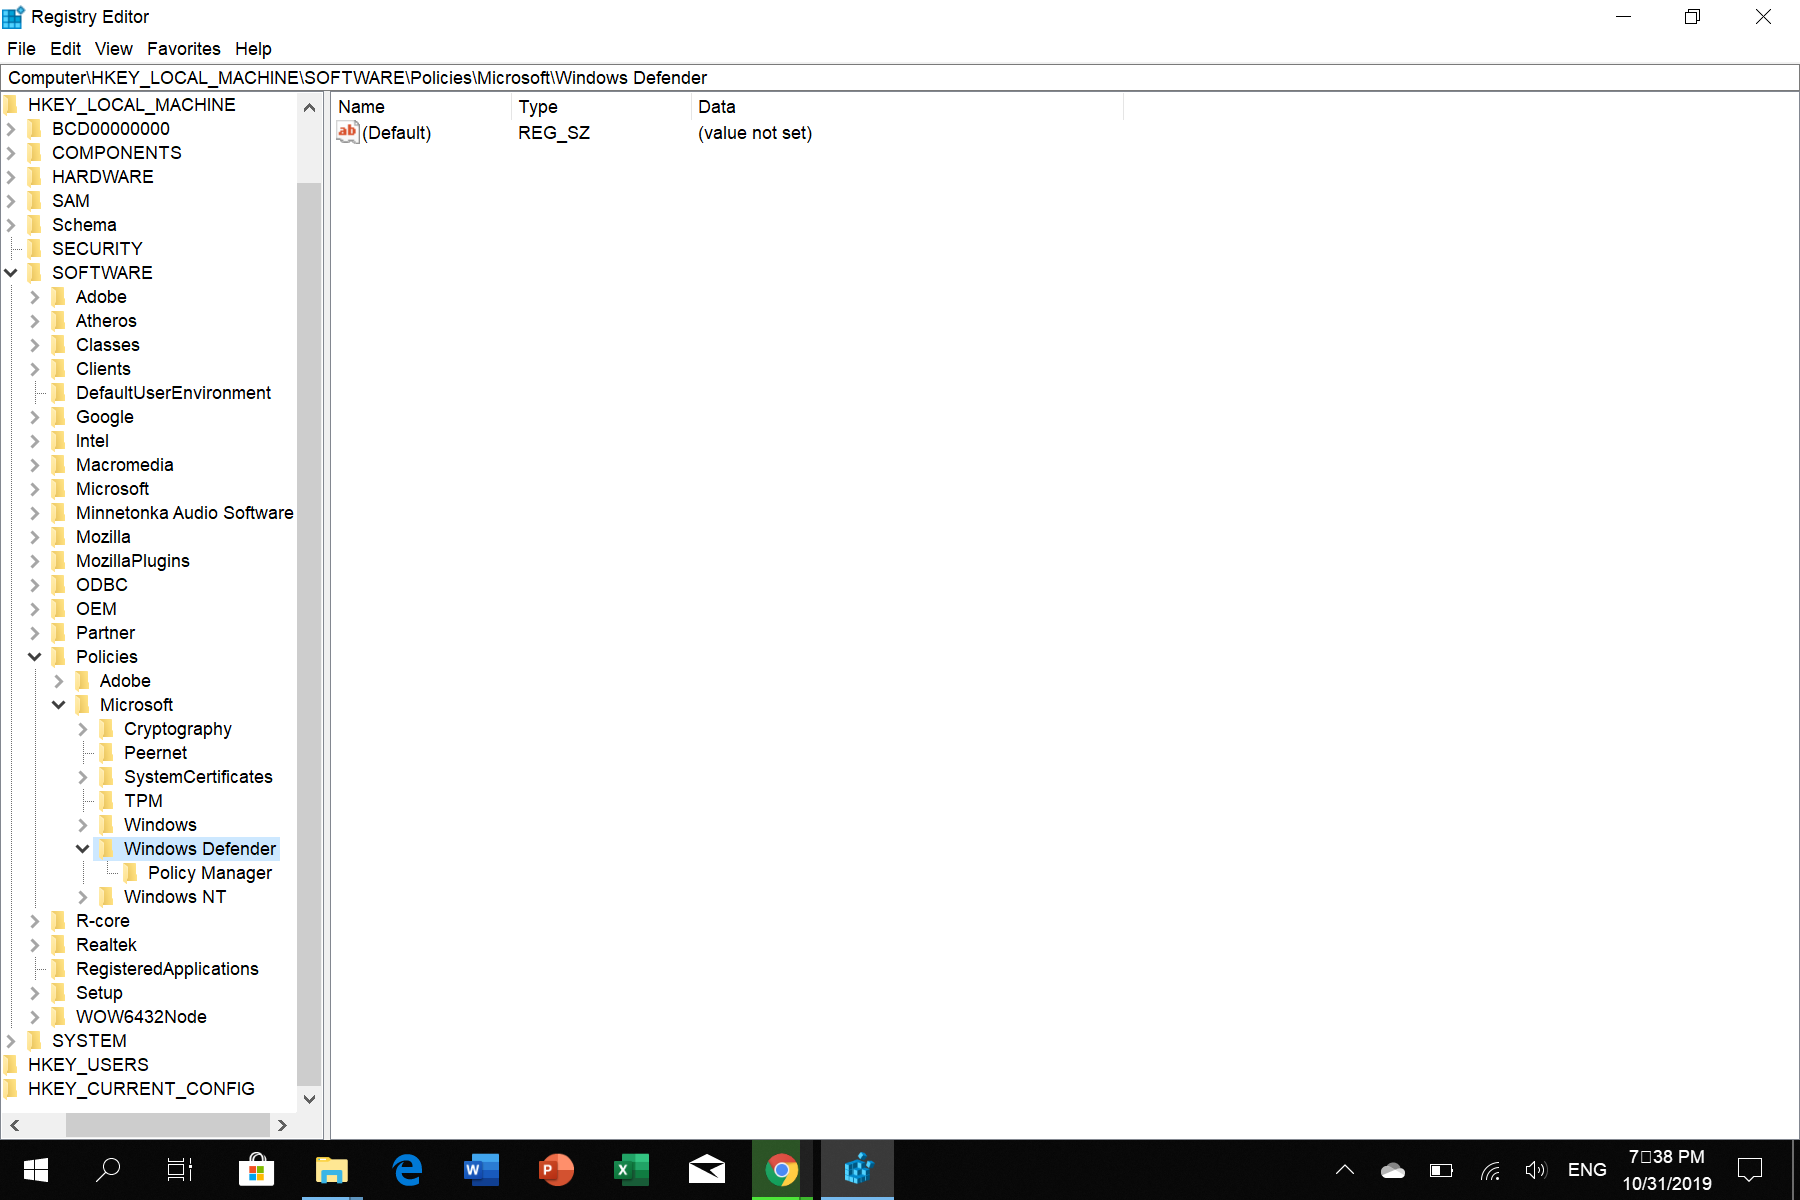The width and height of the screenshot is (1800, 1200).
Task: Select the Policy Manager folder icon
Action: 131,873
